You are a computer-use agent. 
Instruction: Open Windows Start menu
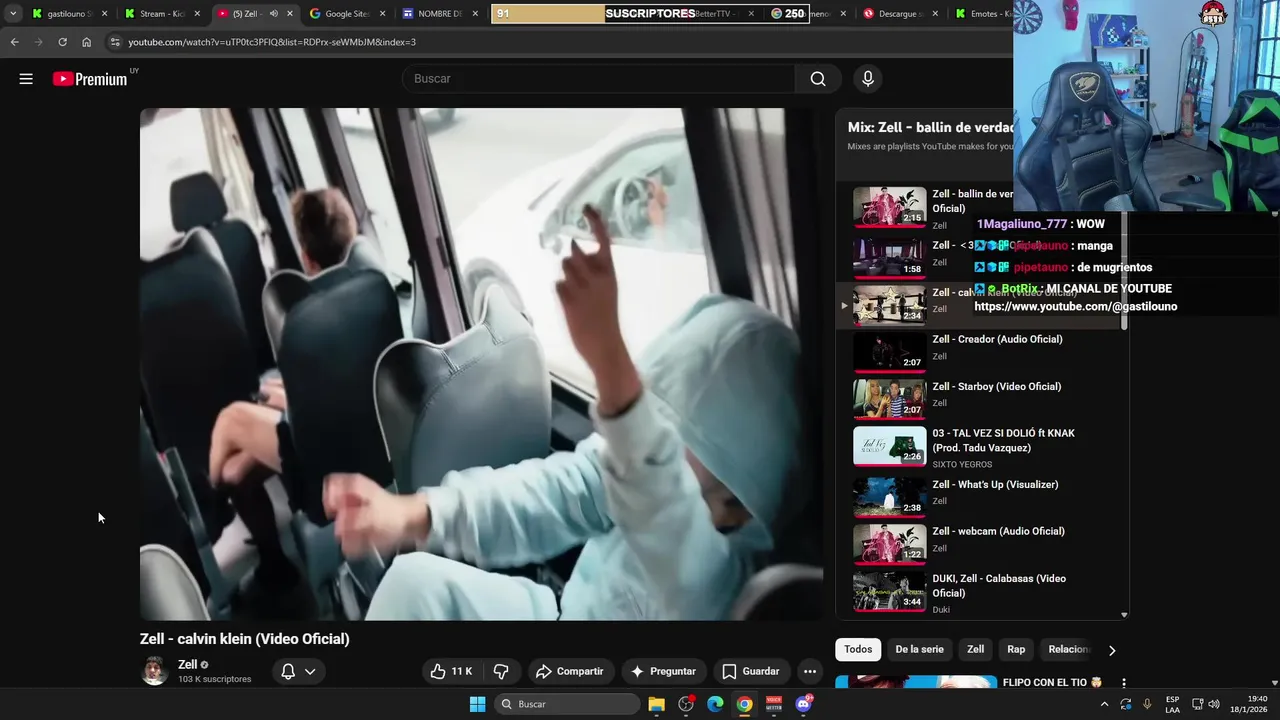477,704
